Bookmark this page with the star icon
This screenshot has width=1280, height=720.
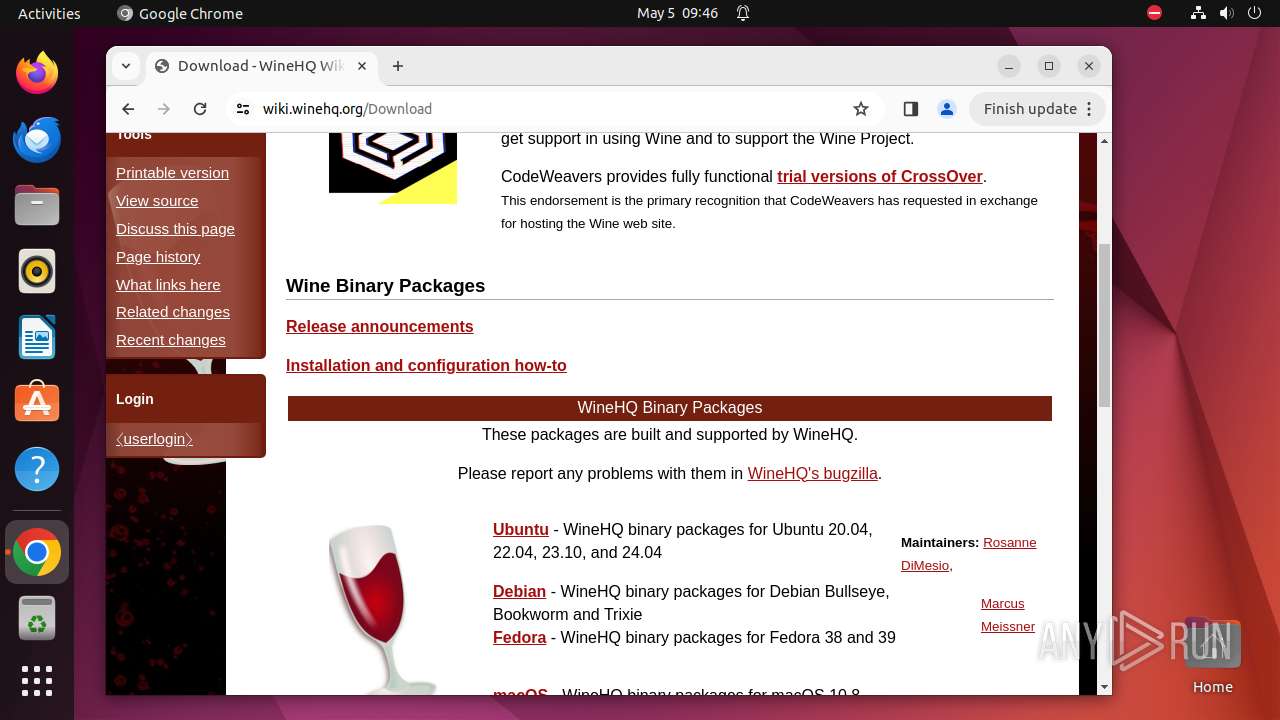(861, 109)
